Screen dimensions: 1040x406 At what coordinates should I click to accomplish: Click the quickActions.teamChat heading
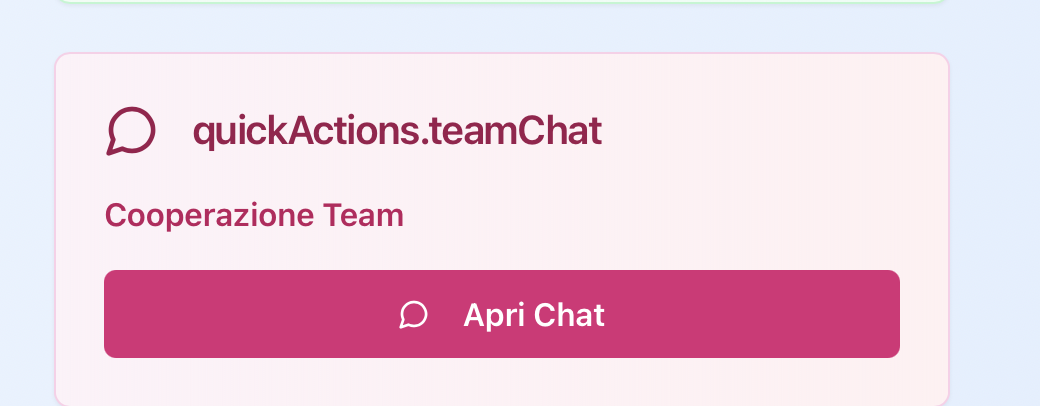click(x=397, y=131)
